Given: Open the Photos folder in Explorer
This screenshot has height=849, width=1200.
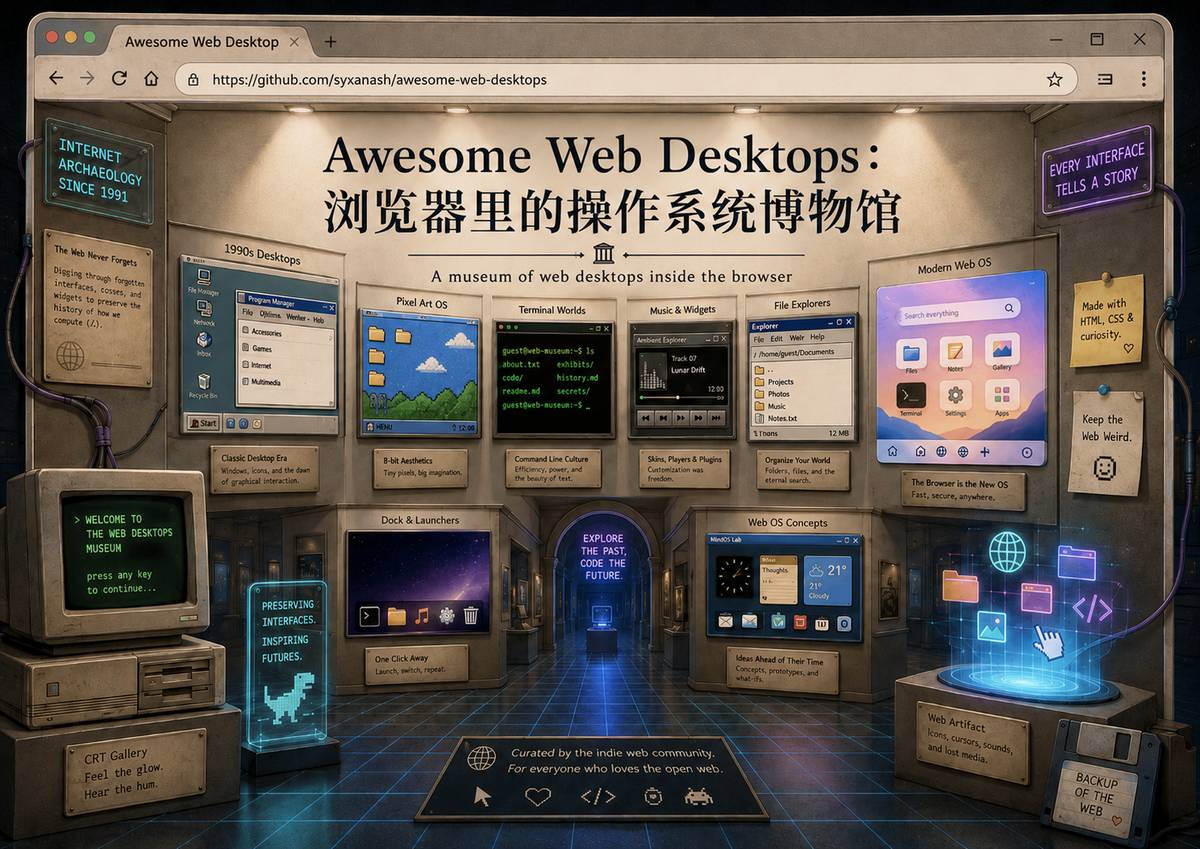Looking at the screenshot, I should pyautogui.click(x=771, y=394).
